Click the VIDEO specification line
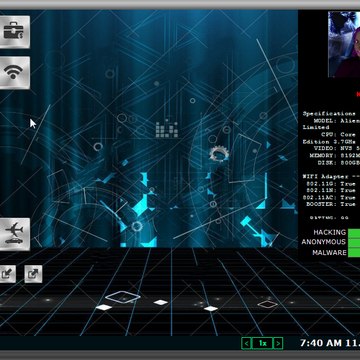 (337, 148)
